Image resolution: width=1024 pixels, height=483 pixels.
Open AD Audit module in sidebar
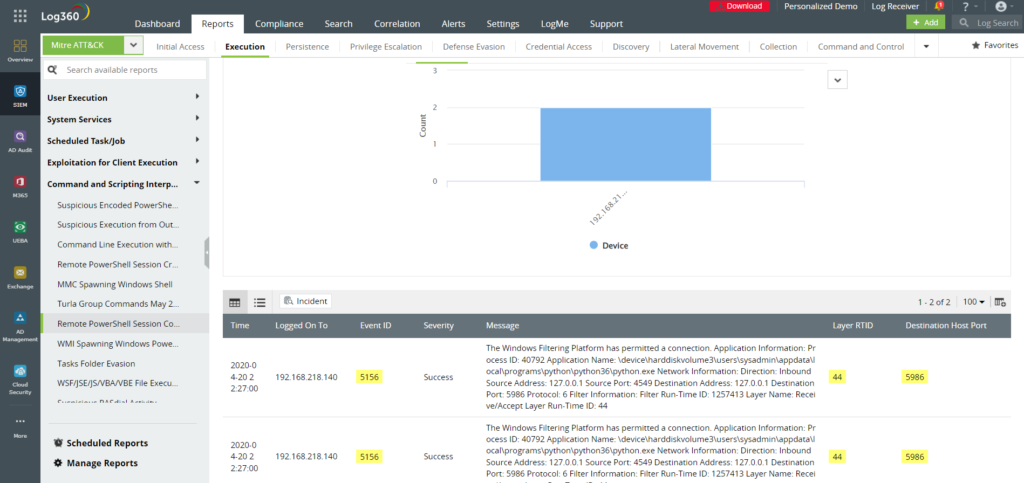click(x=20, y=140)
